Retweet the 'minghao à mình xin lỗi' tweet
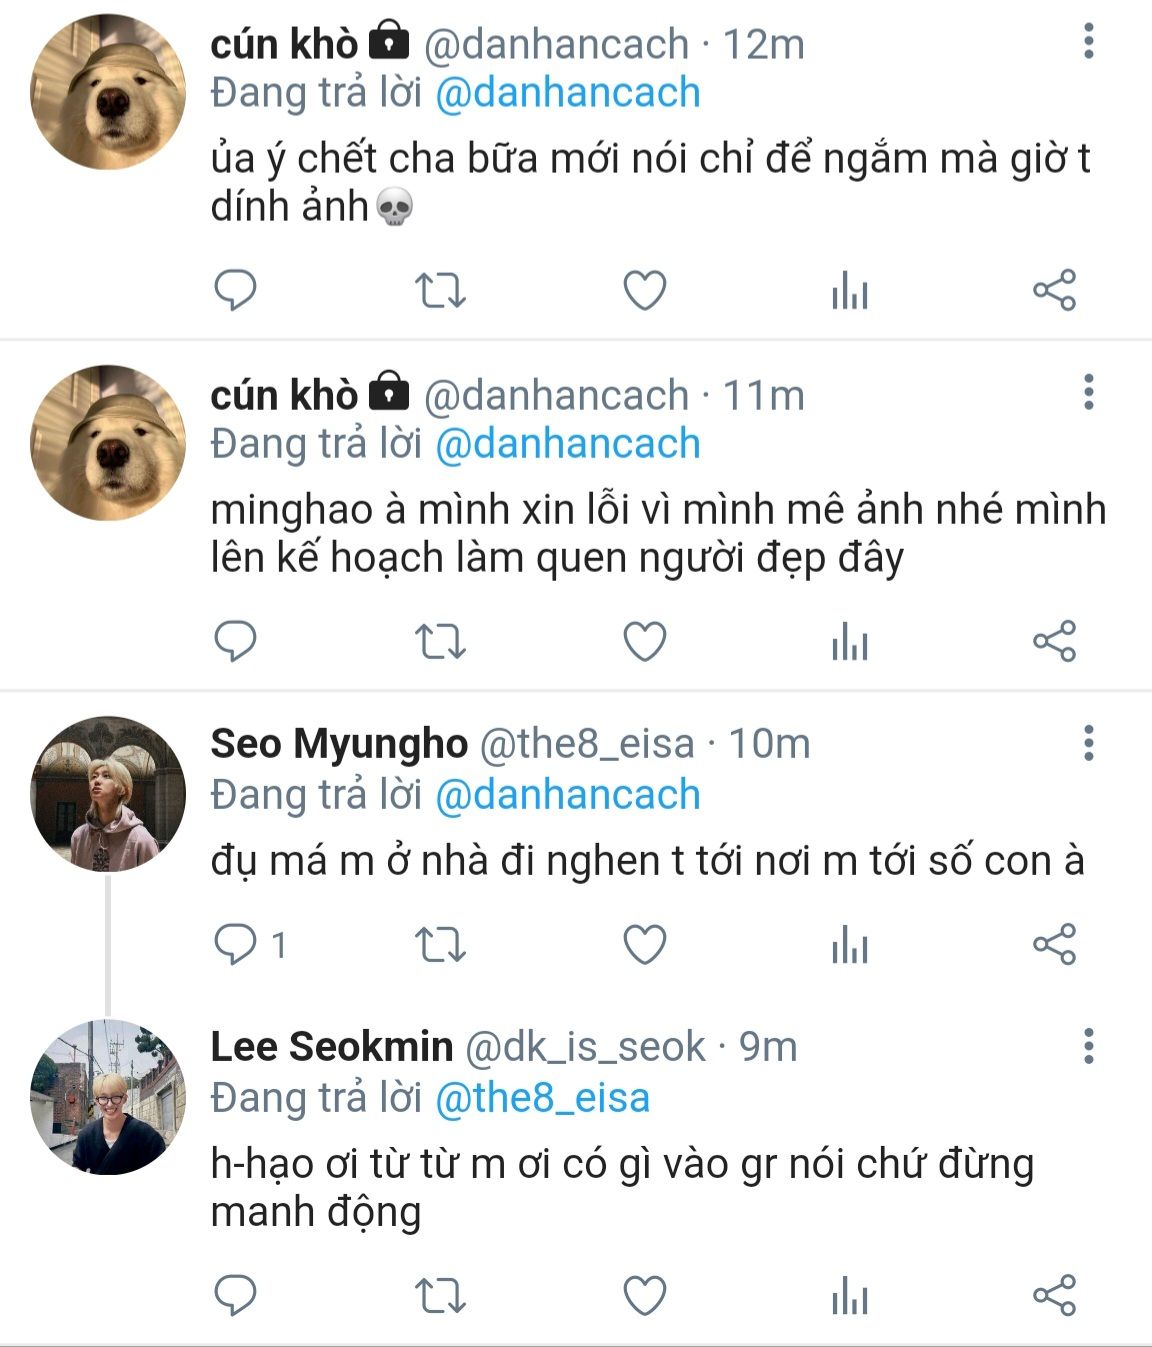The image size is (1152, 1347). coord(440,642)
